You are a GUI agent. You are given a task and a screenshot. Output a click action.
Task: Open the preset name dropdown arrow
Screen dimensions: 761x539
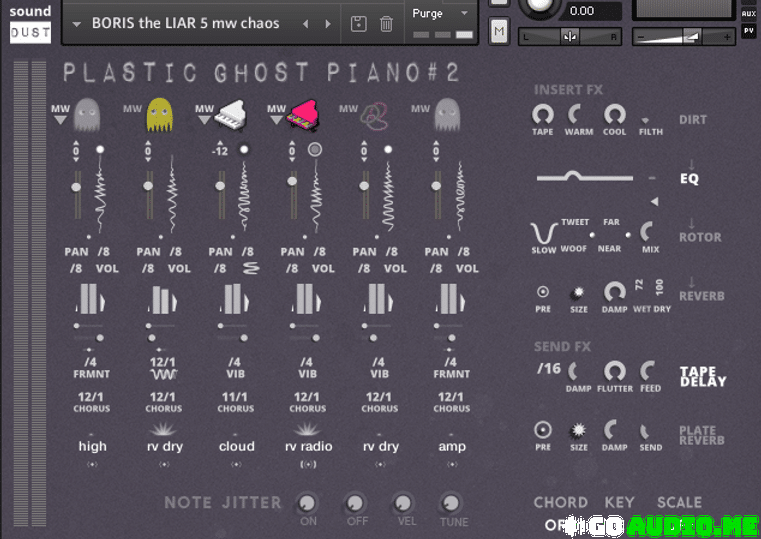(77, 24)
